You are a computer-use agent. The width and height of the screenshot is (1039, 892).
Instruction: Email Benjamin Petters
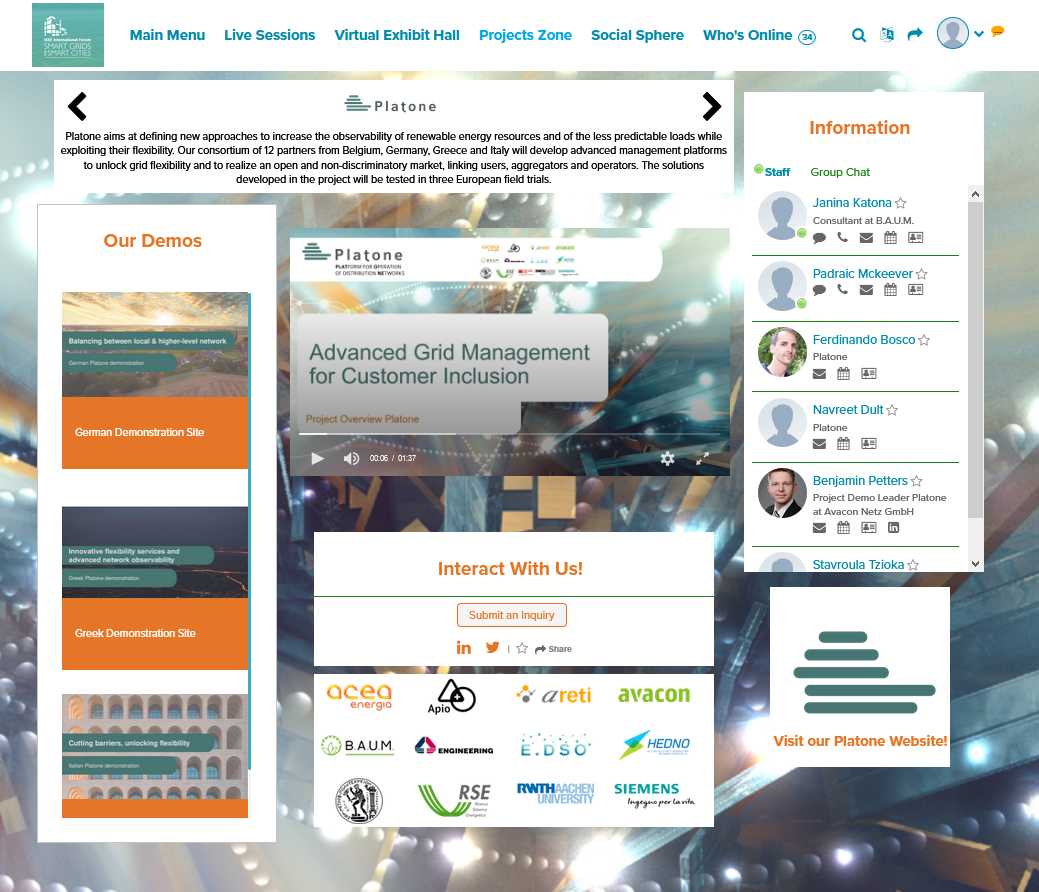(x=819, y=528)
